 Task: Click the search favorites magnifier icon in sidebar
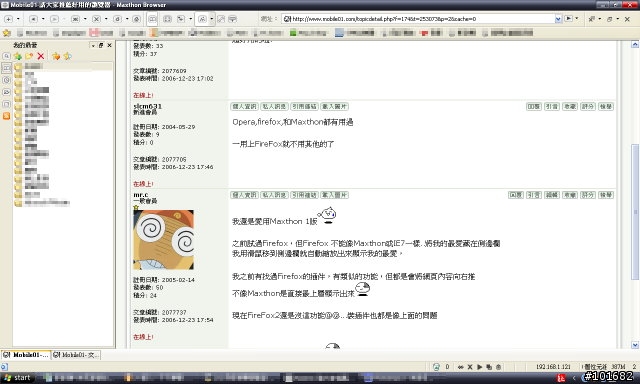tap(7, 56)
